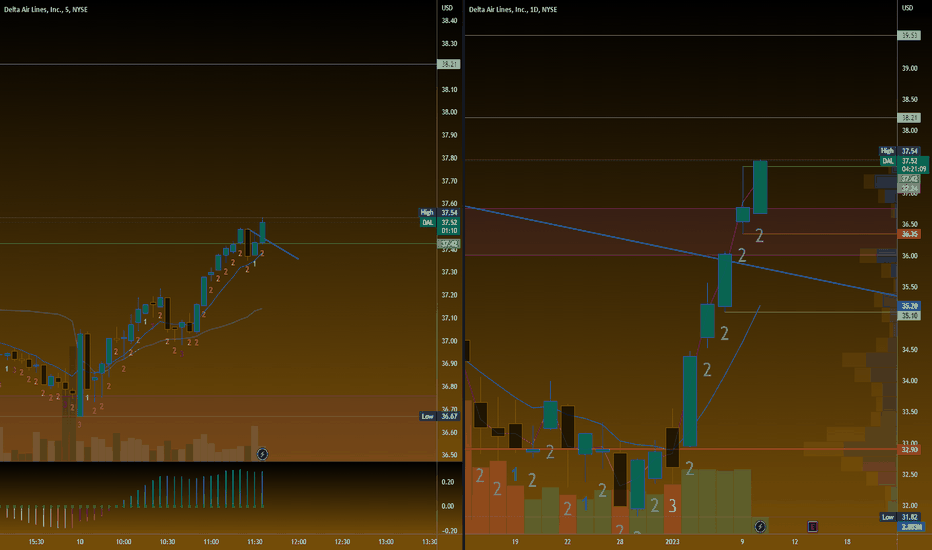The image size is (932, 550).
Task: Click the 37.42 line label on 5-minute chart
Action: [x=449, y=244]
